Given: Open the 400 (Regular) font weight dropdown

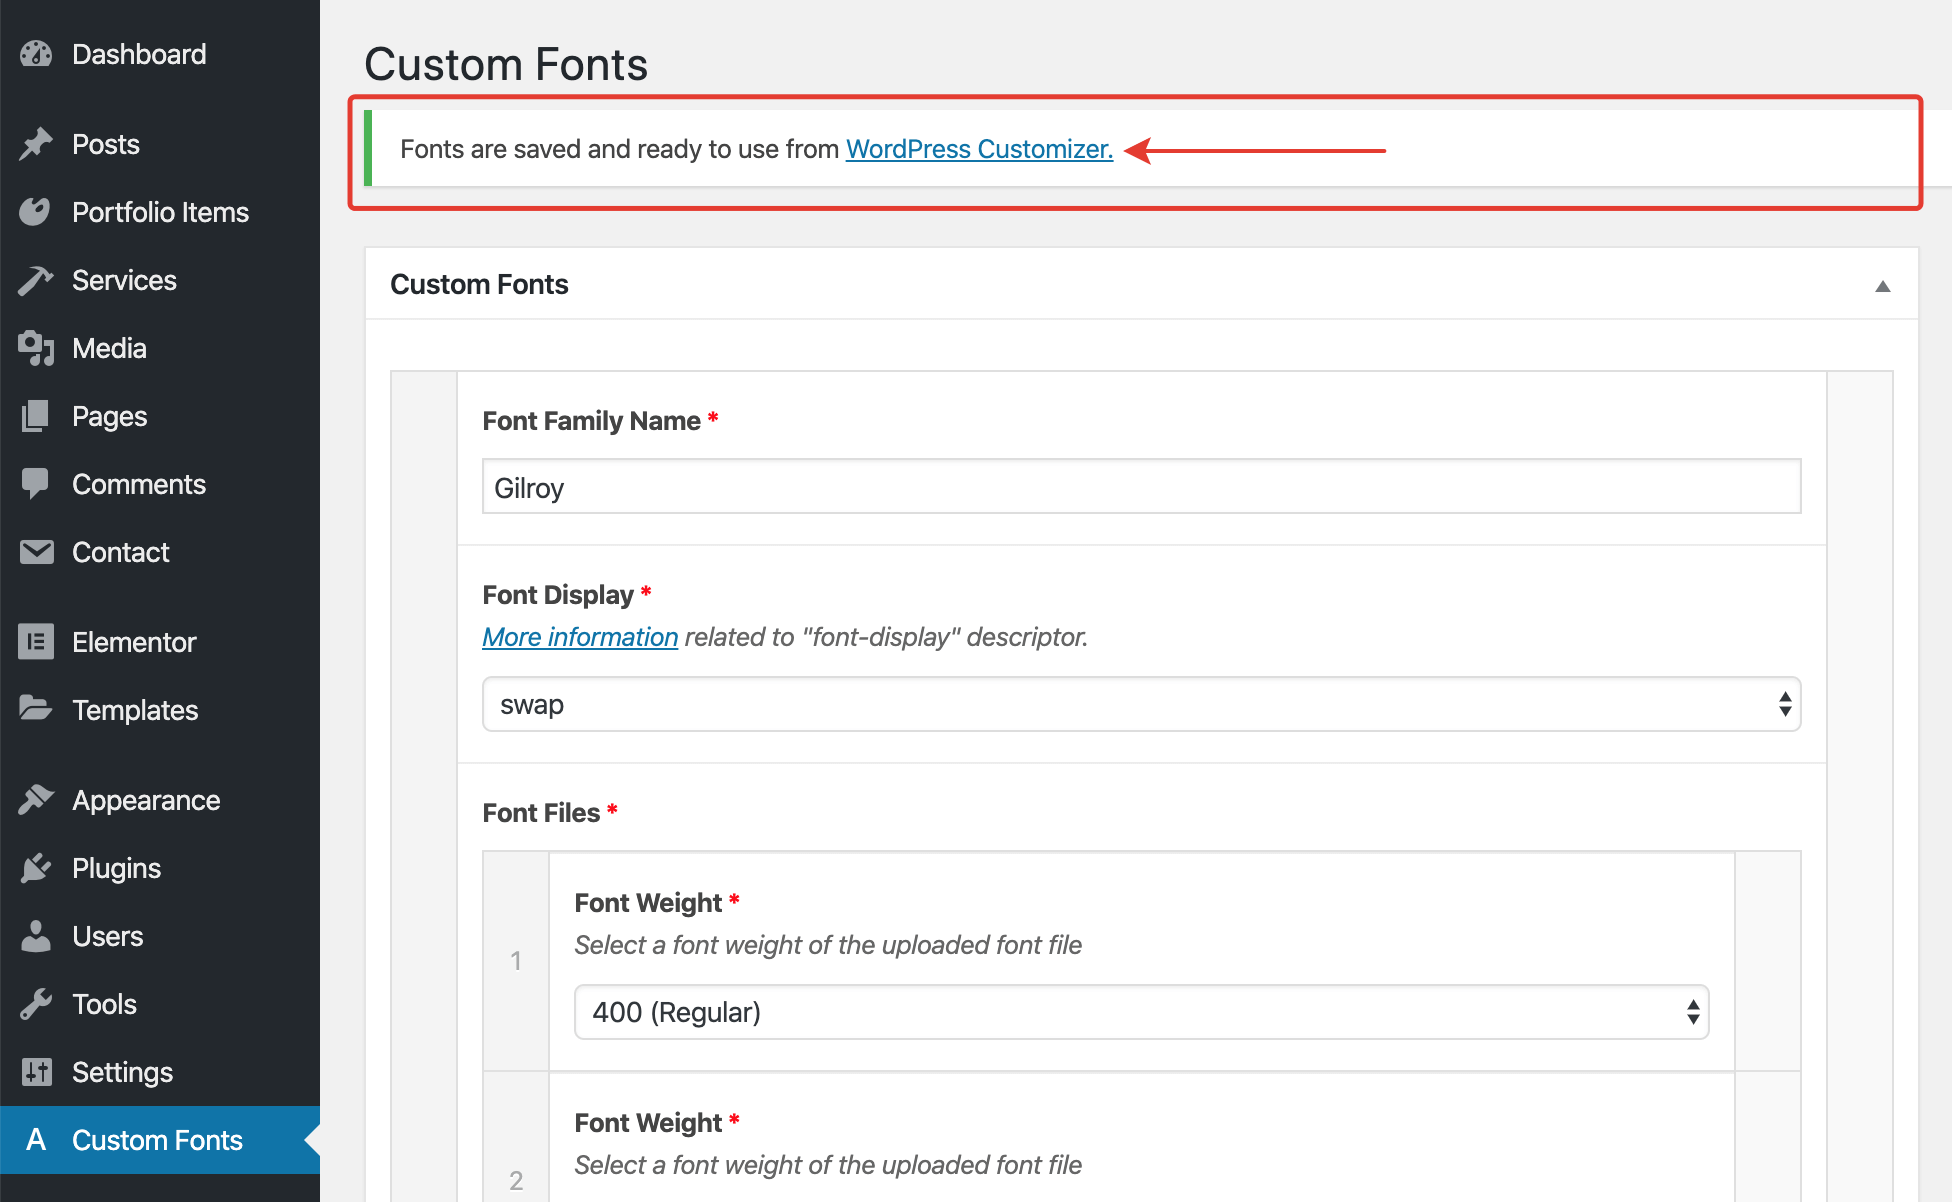Looking at the screenshot, I should point(1141,1012).
